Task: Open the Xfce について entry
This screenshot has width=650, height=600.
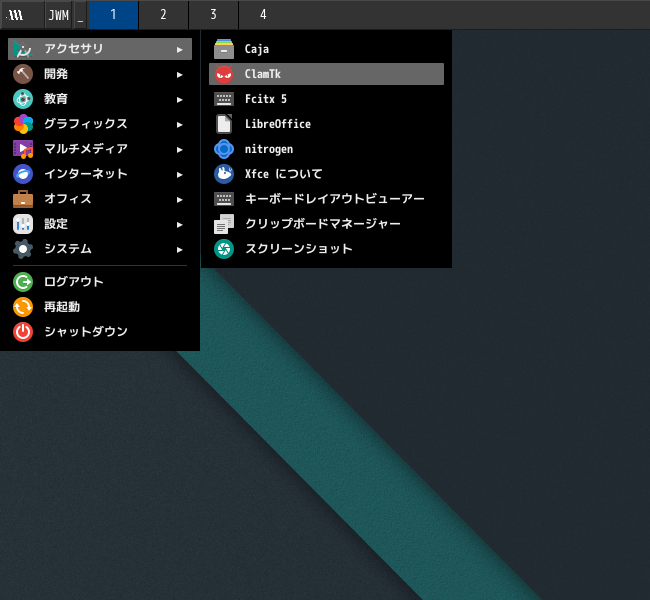Action: [326, 174]
